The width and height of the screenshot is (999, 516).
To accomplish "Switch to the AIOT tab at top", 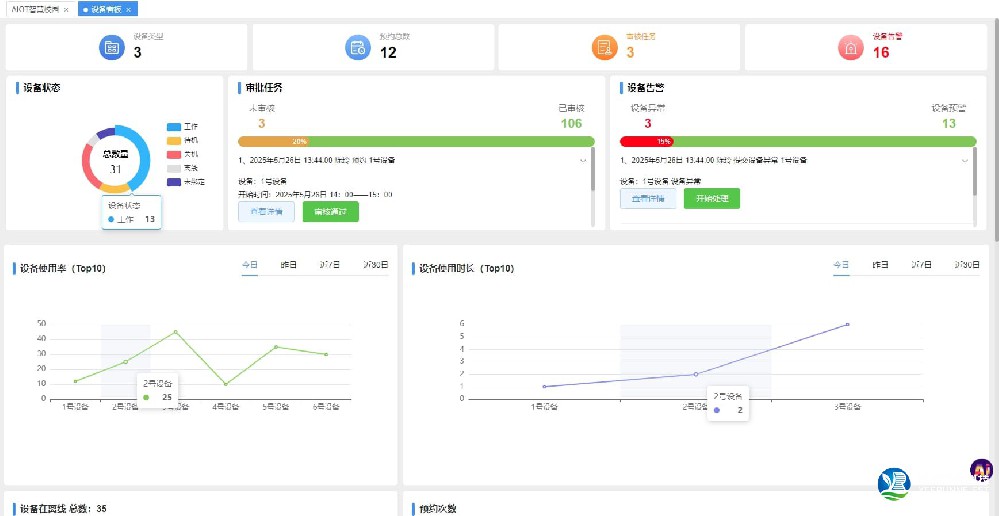I will point(34,9).
